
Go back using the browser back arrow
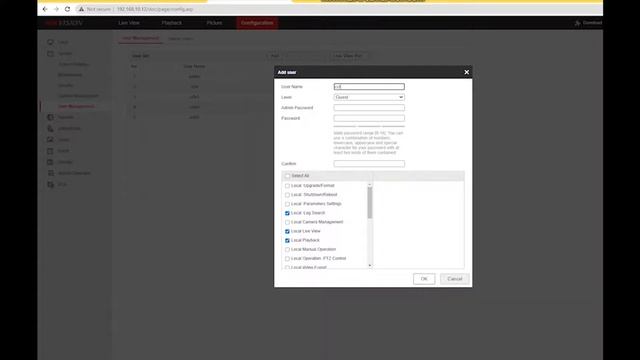pyautogui.click(x=45, y=9)
